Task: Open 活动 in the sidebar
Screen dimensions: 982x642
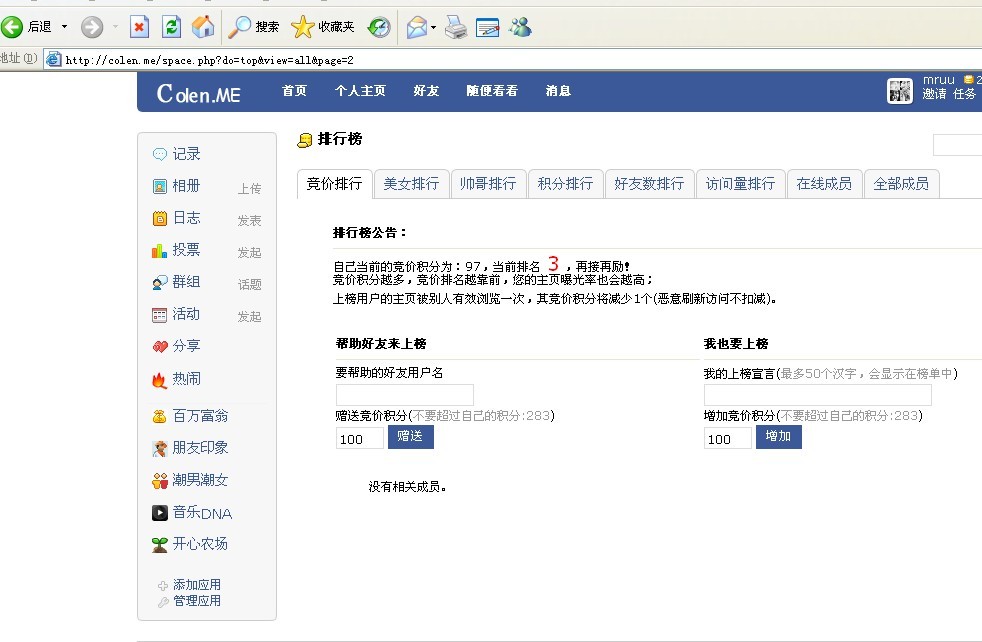Action: 186,314
